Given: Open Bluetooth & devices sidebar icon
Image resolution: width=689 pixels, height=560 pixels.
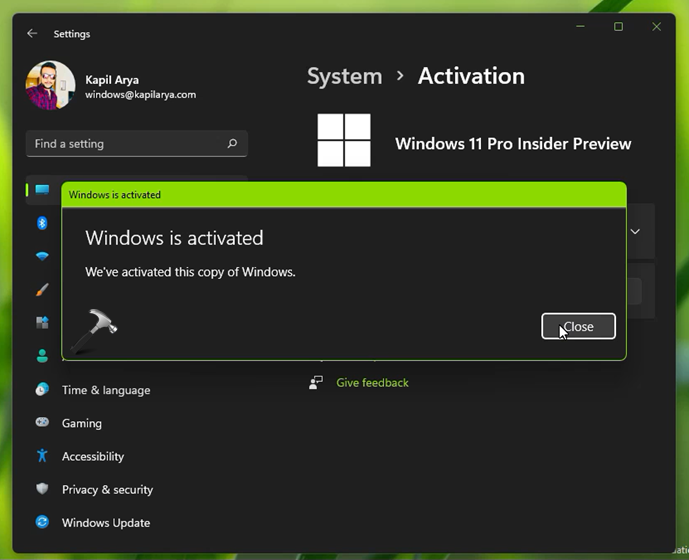Looking at the screenshot, I should 42,223.
